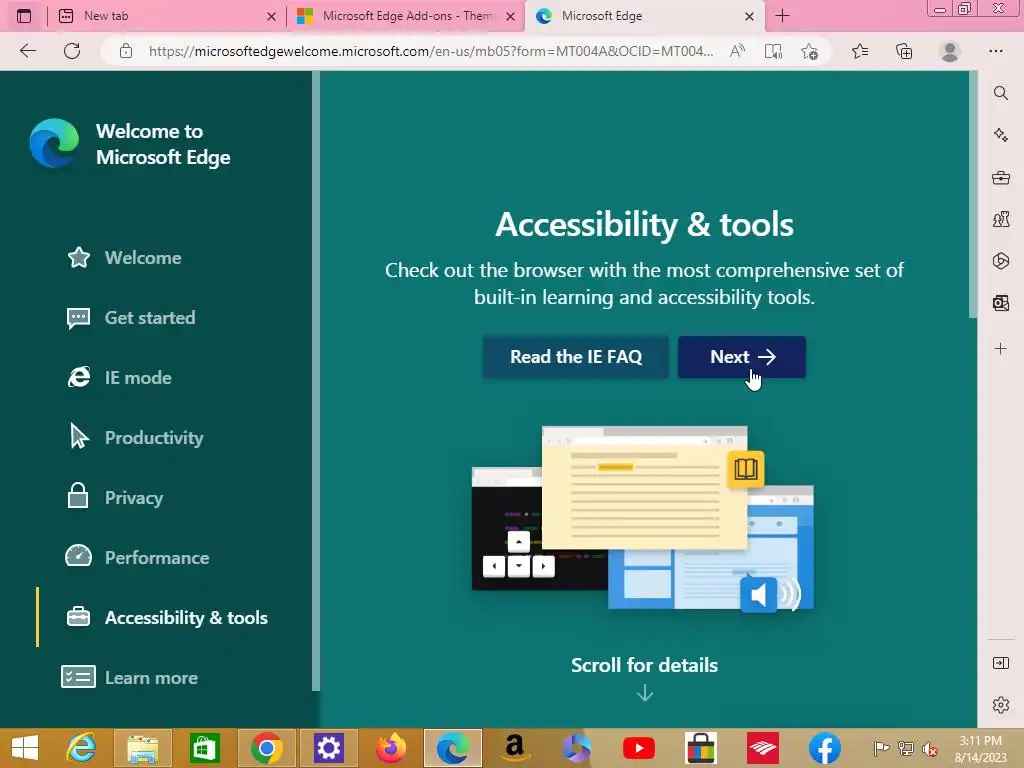The image size is (1024, 768).
Task: Launch Internet Explorer from taskbar
Action: point(82,748)
